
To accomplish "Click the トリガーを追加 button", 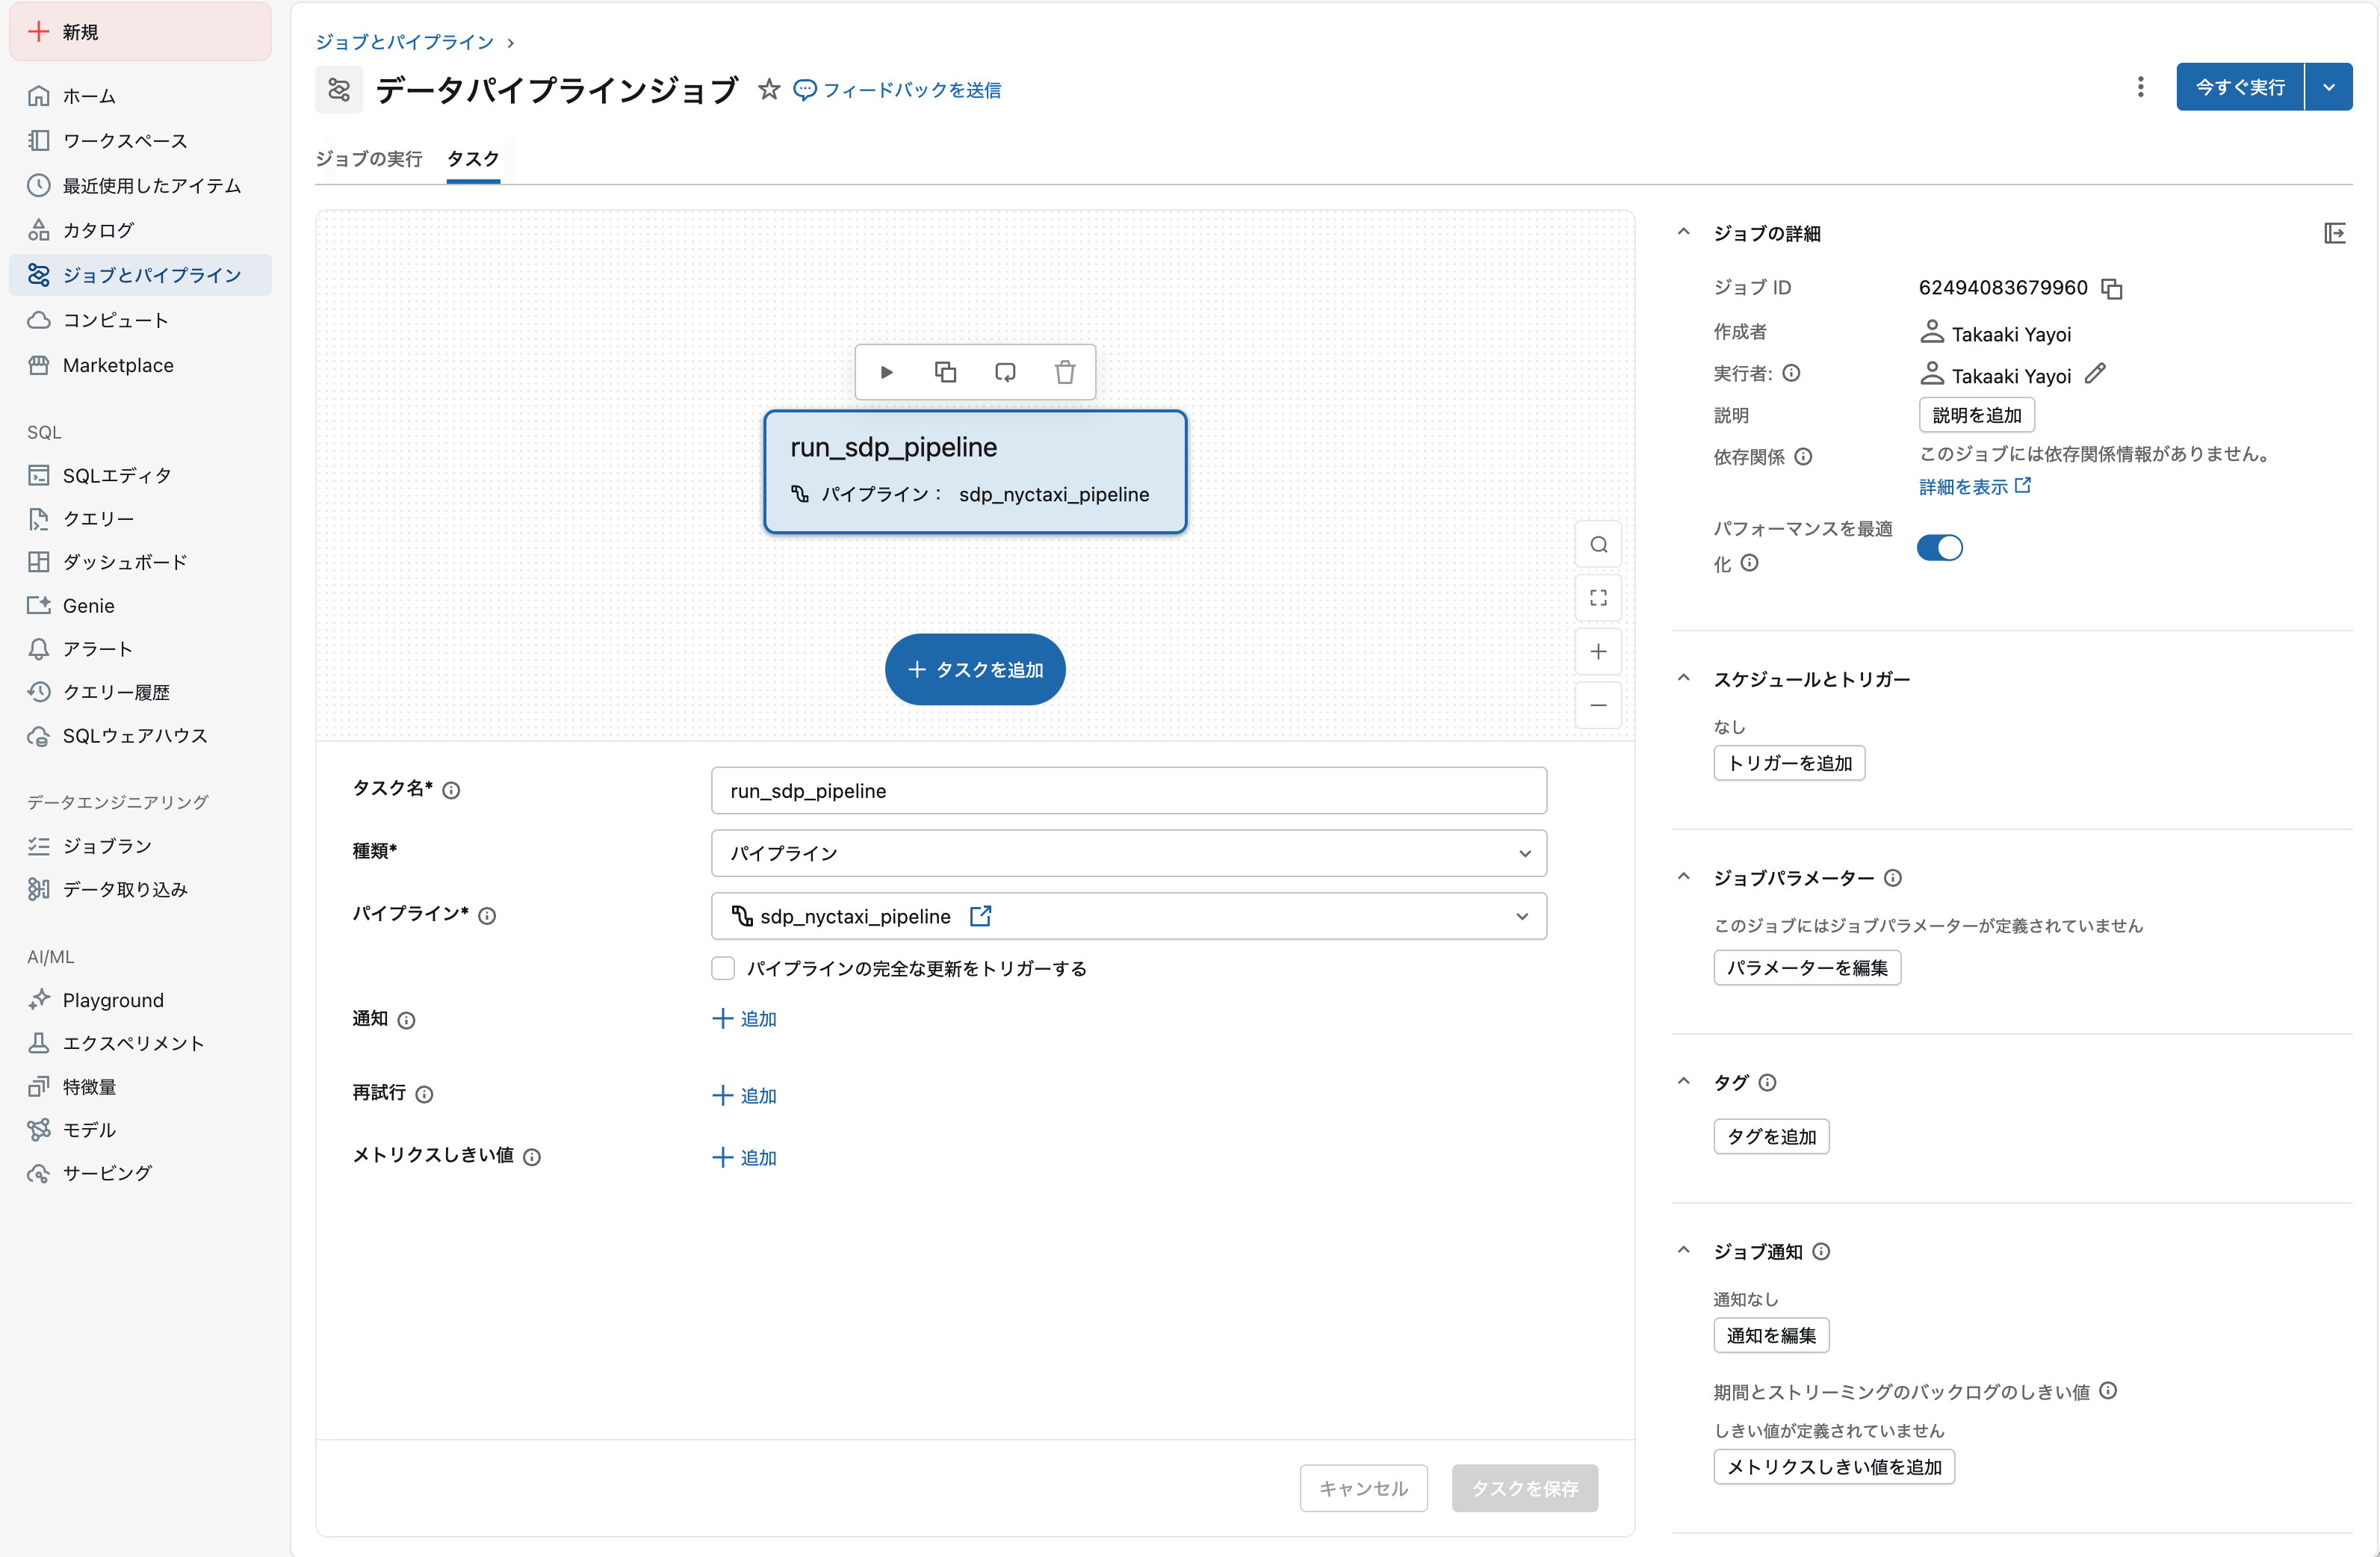I will [x=1789, y=763].
